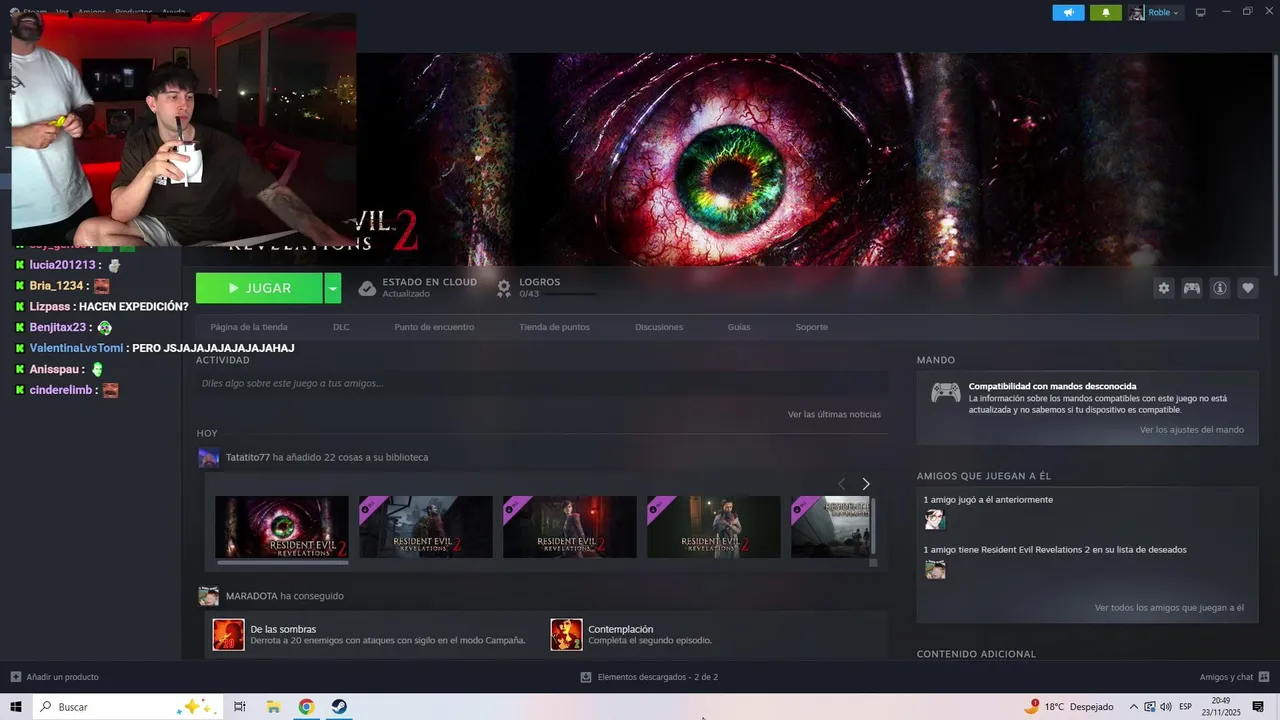
Task: Open the DLC tab
Action: click(x=341, y=327)
